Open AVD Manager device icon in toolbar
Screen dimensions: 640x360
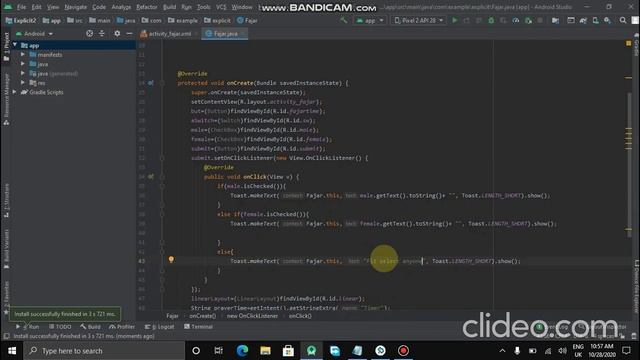click(596, 20)
